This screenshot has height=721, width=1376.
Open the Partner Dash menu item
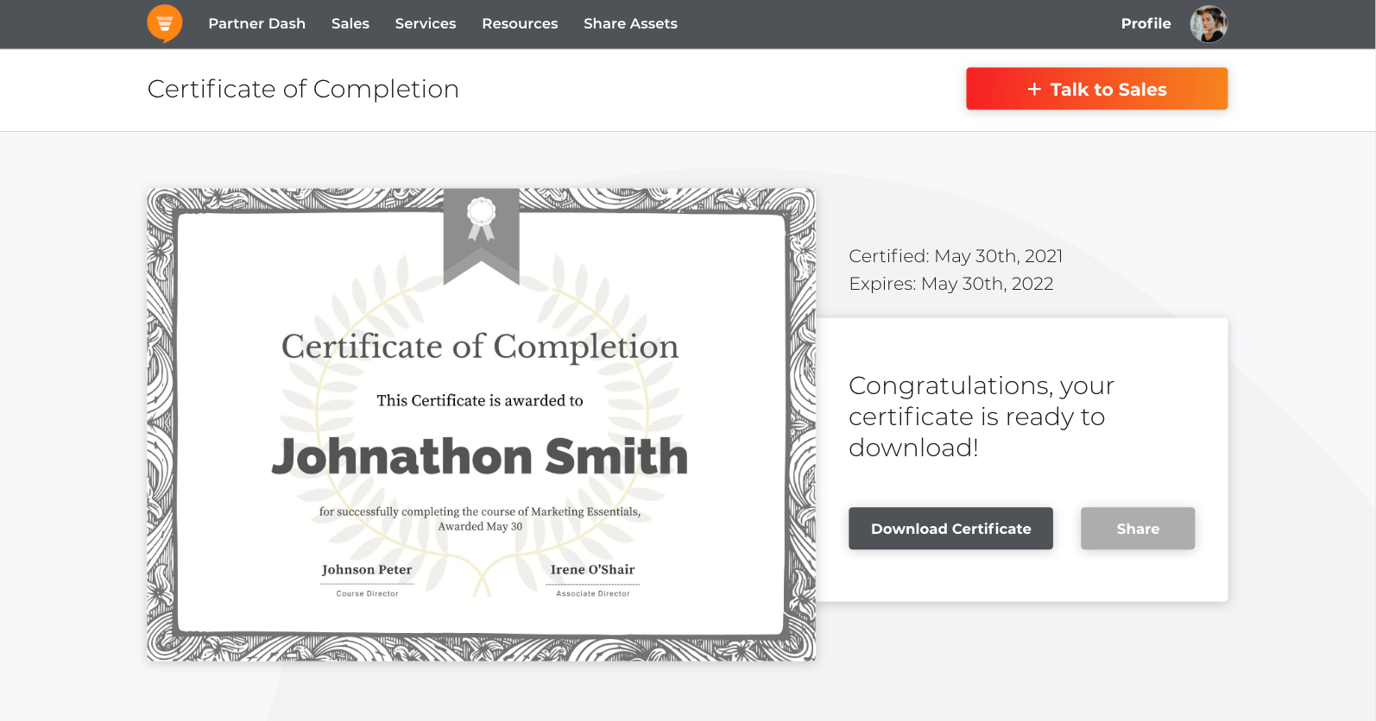257,23
